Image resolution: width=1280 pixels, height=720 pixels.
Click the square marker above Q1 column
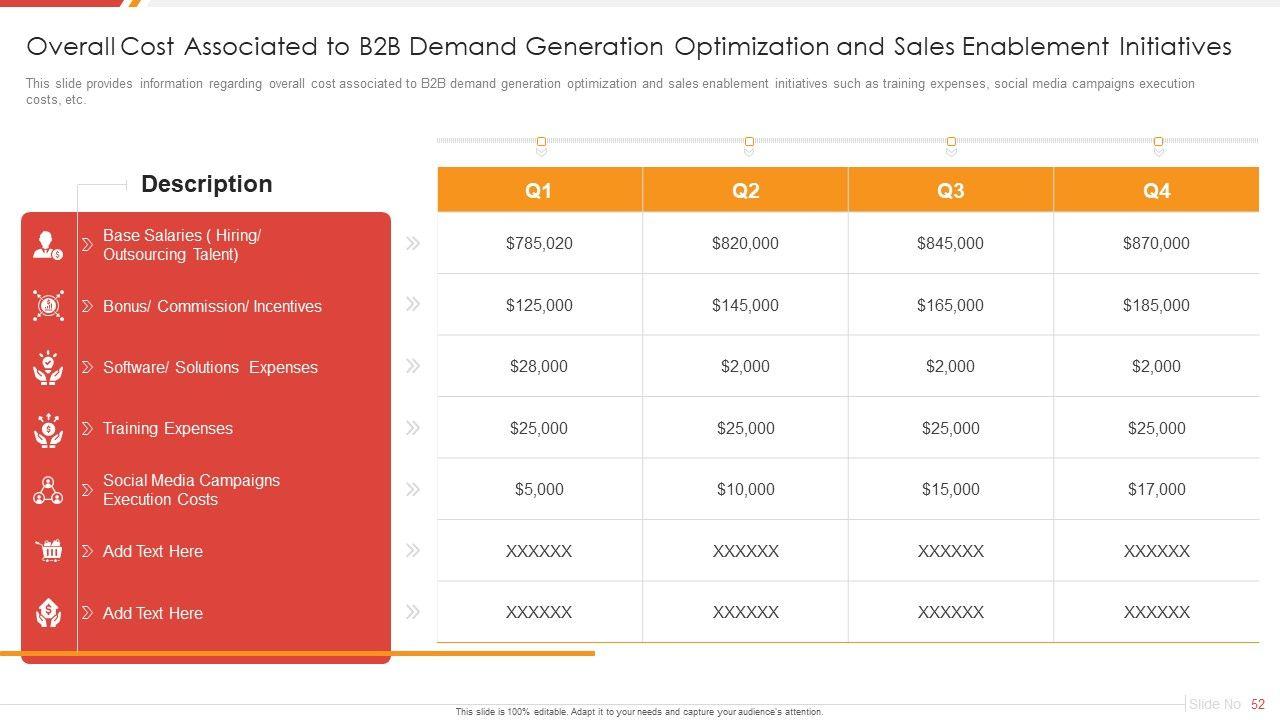(x=541, y=142)
